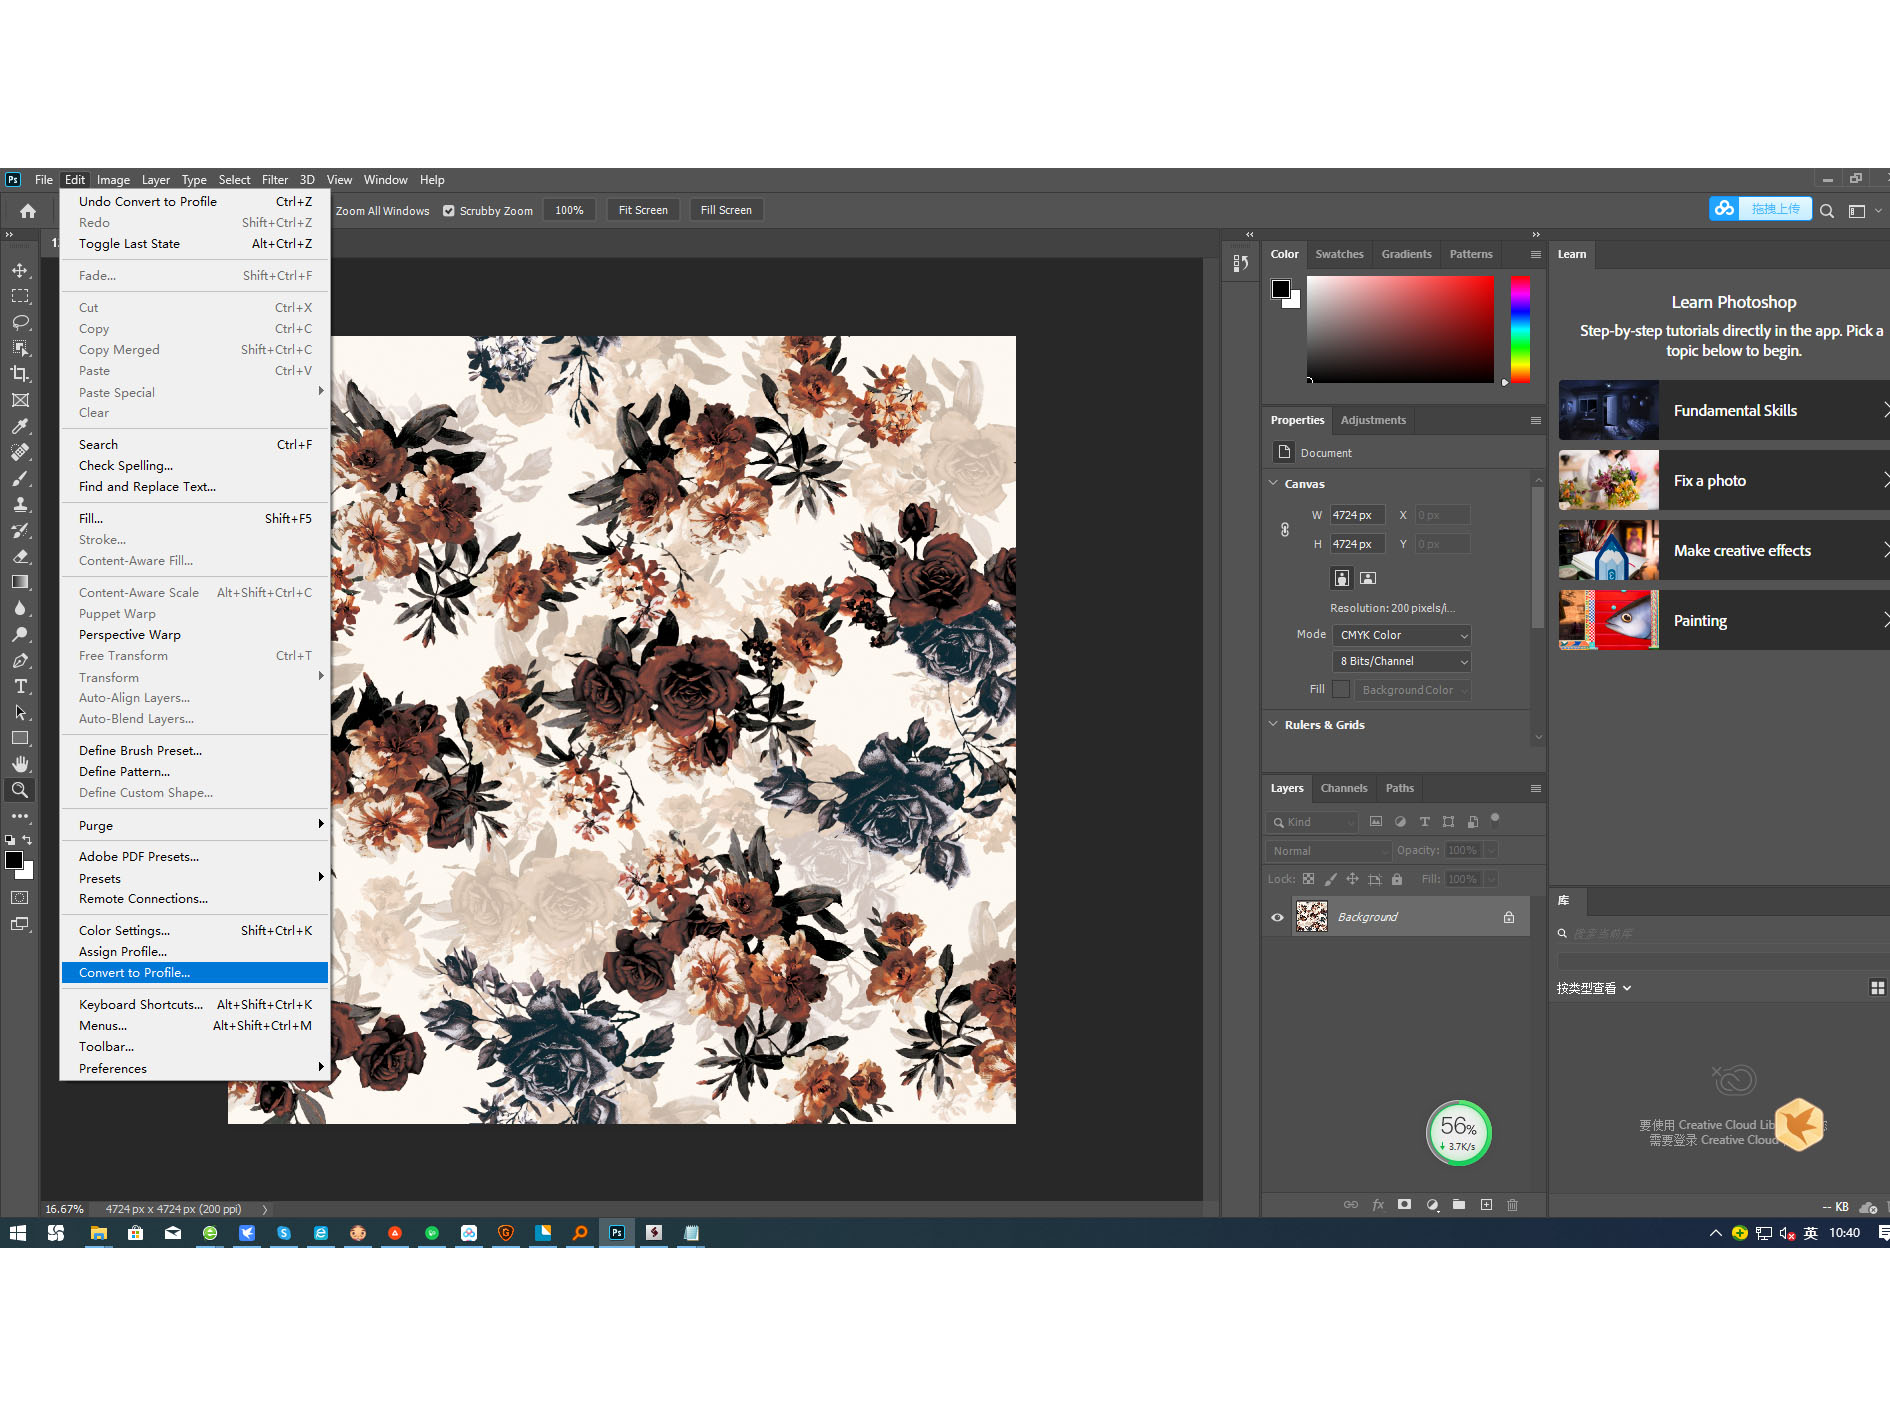Collapse the Rulers & Grids section

(1273, 724)
